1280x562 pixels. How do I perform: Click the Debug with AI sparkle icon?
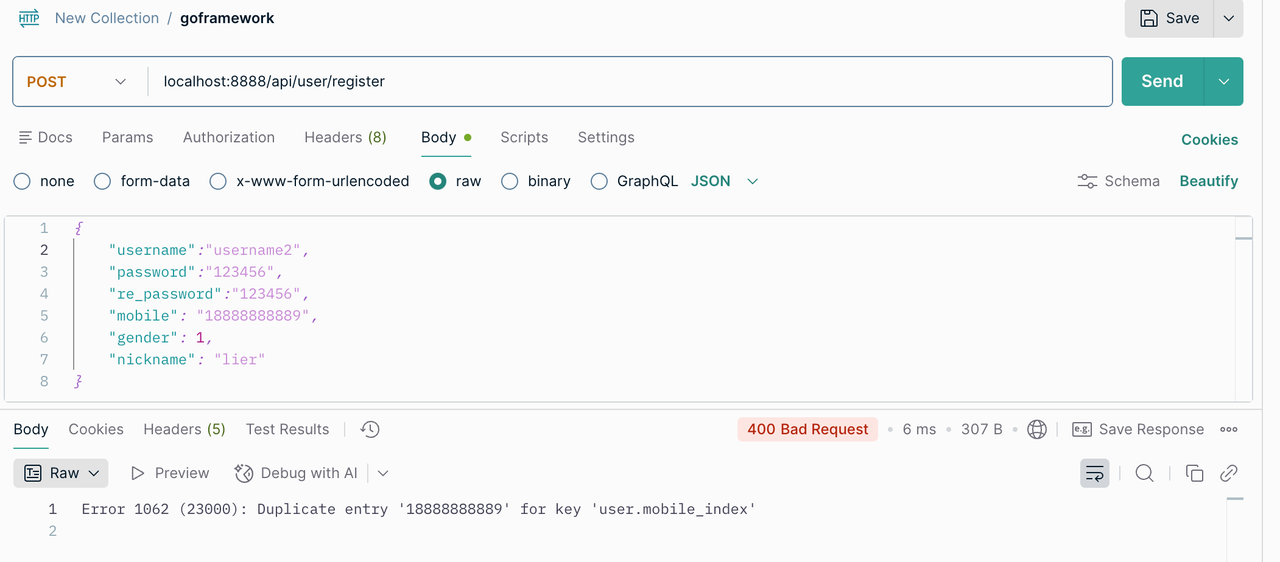coord(244,473)
